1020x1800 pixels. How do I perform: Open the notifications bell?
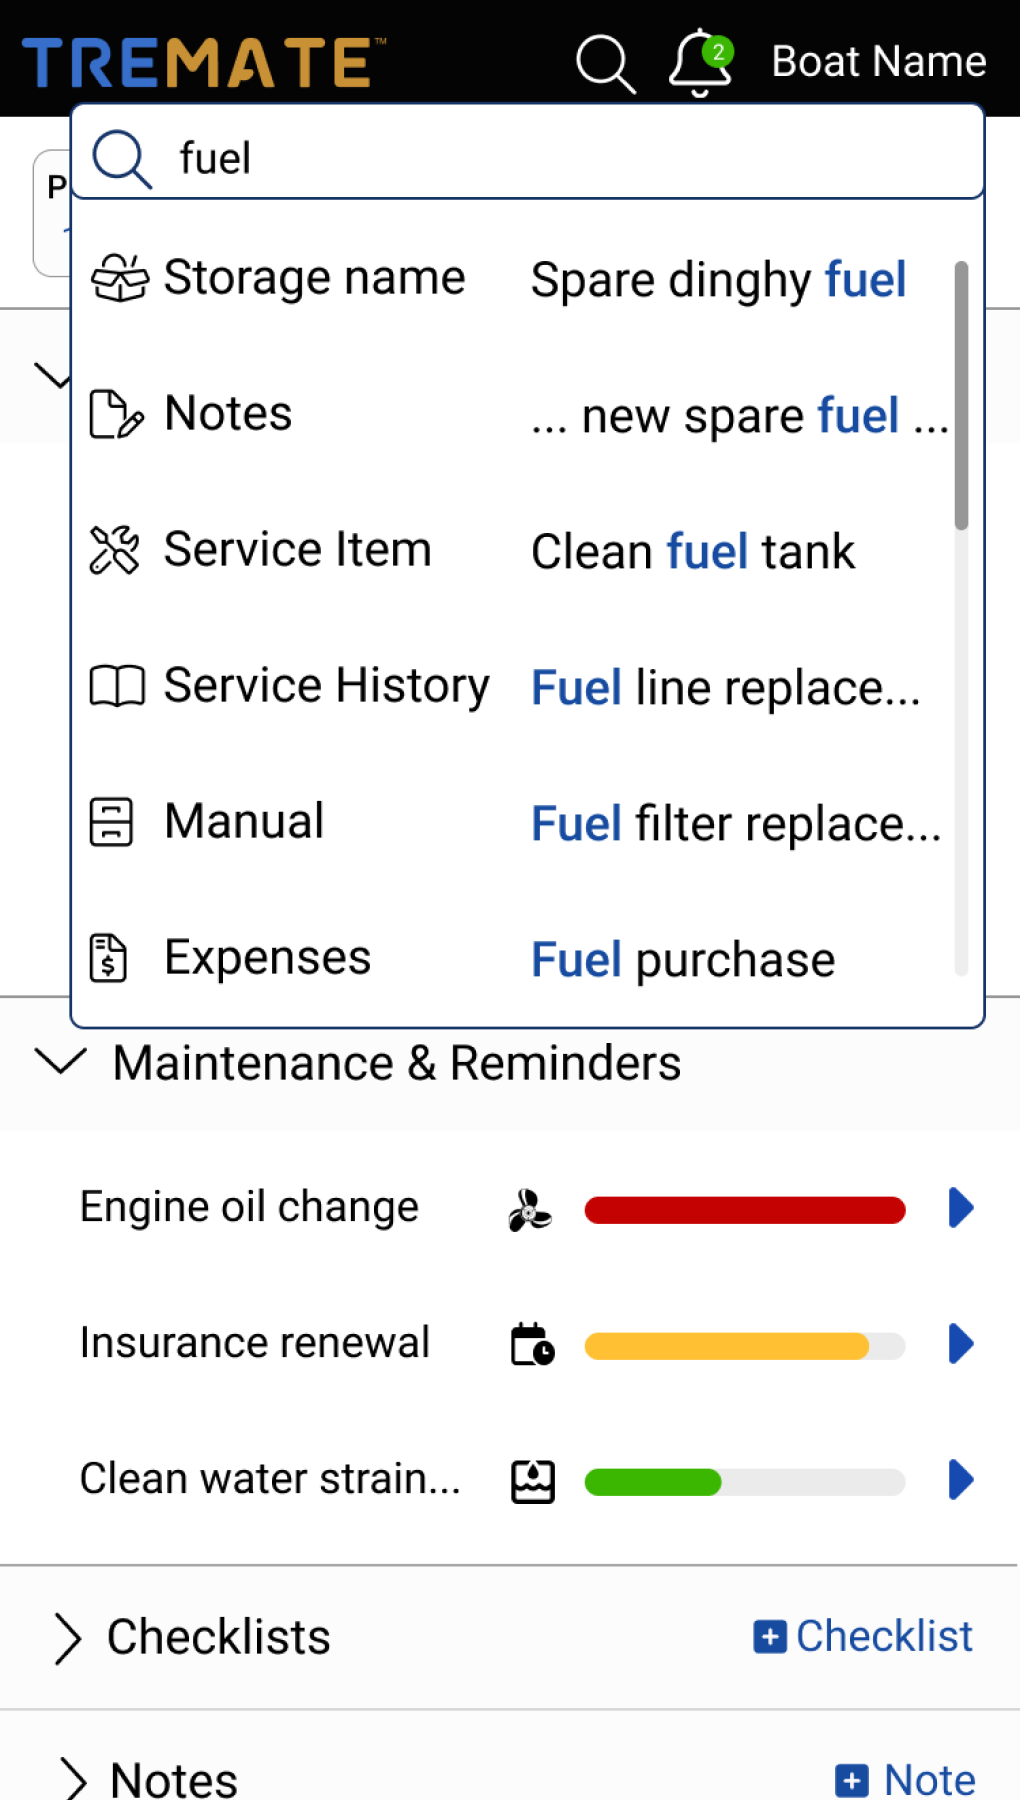699,62
